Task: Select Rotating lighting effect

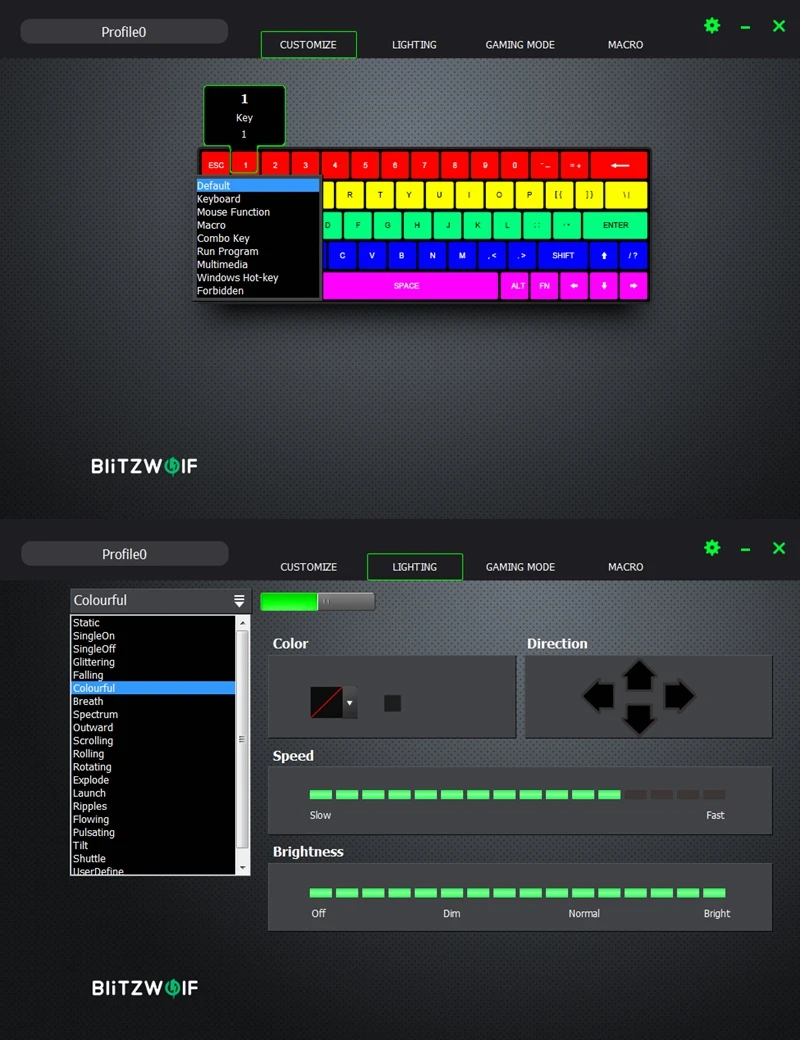Action: (x=153, y=767)
